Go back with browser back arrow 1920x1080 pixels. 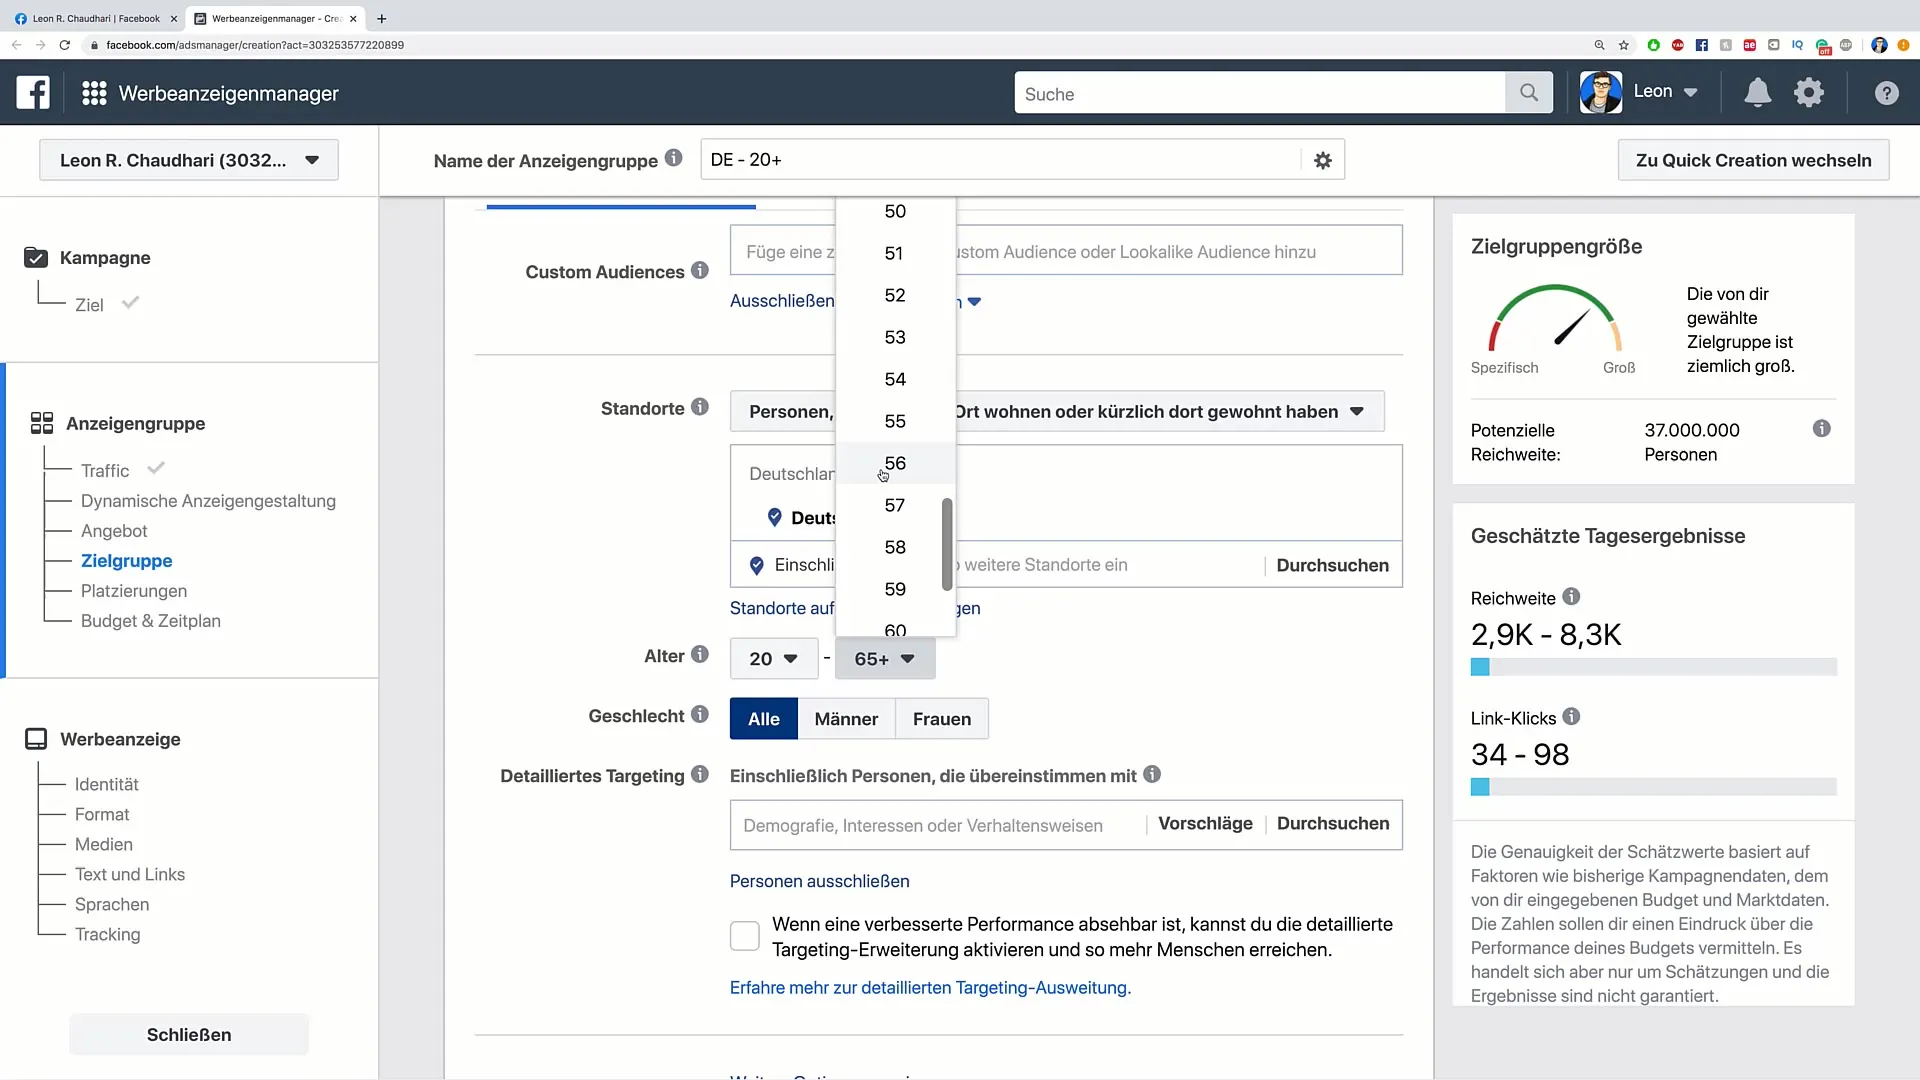(16, 45)
